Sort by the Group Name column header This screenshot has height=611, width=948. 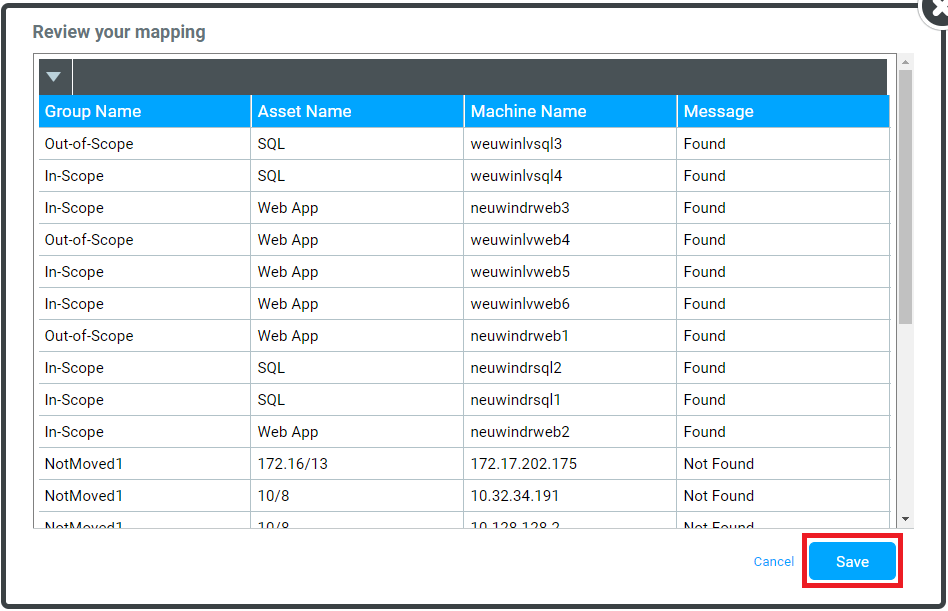pos(93,112)
